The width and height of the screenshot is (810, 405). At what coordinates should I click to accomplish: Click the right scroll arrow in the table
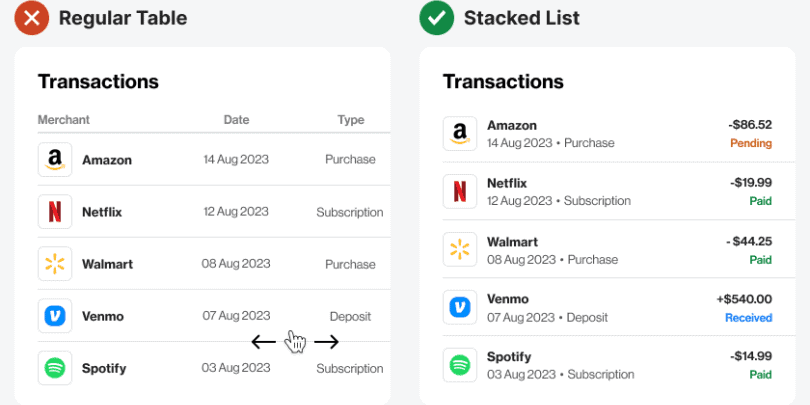(x=327, y=342)
